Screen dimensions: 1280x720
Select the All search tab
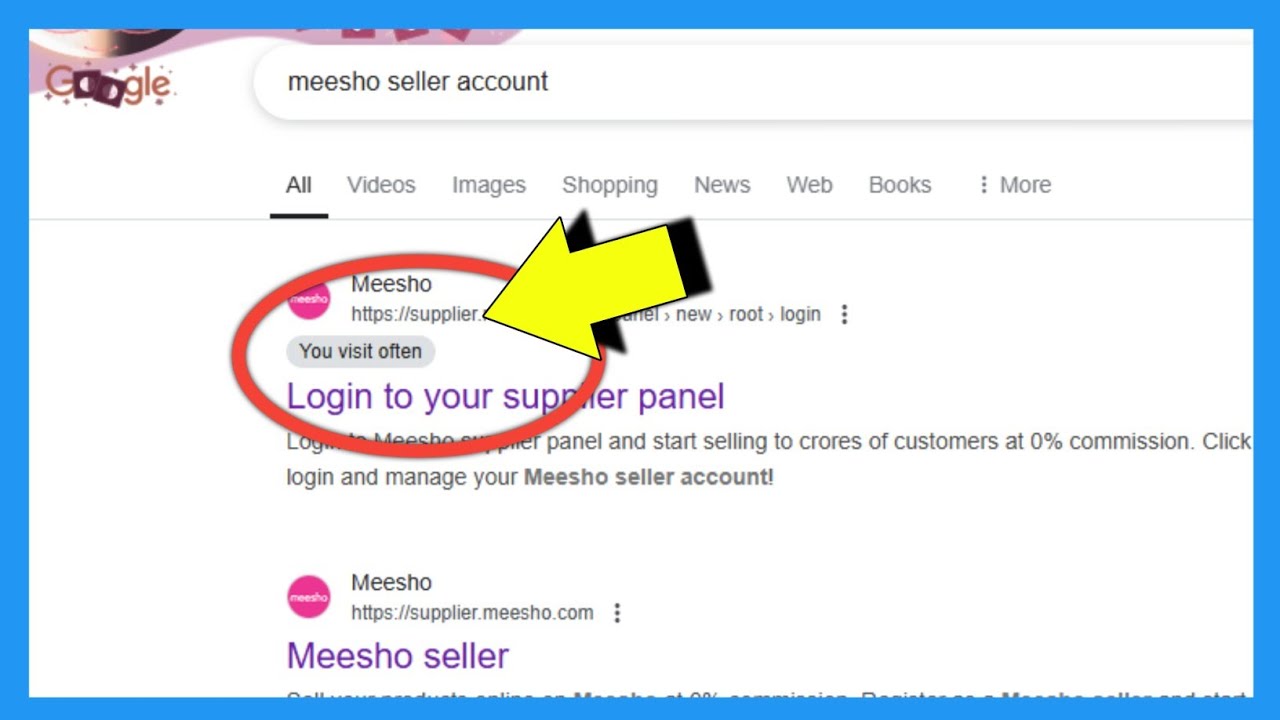coord(298,185)
